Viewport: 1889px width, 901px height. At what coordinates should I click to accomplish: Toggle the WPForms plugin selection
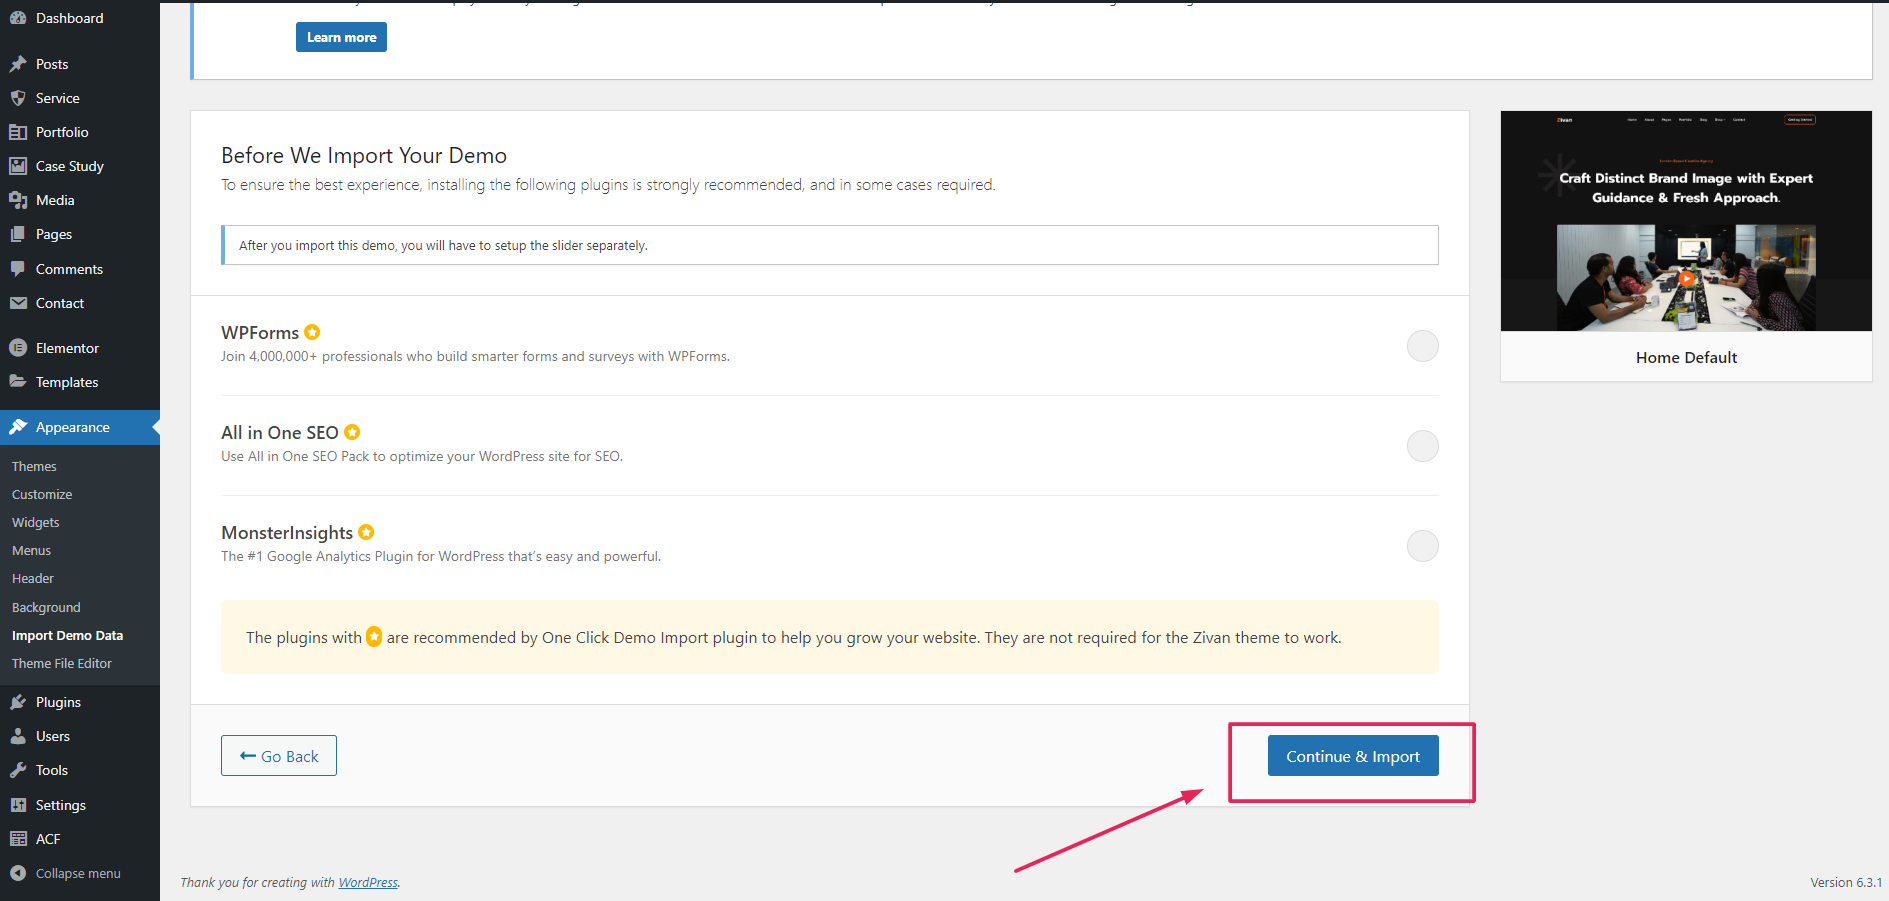(x=1422, y=346)
